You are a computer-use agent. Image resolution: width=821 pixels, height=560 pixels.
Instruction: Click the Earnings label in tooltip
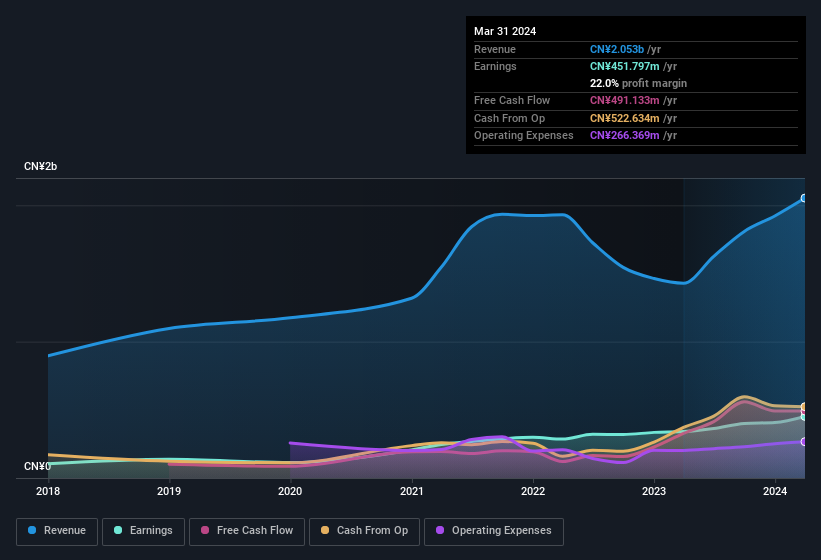[x=495, y=66]
